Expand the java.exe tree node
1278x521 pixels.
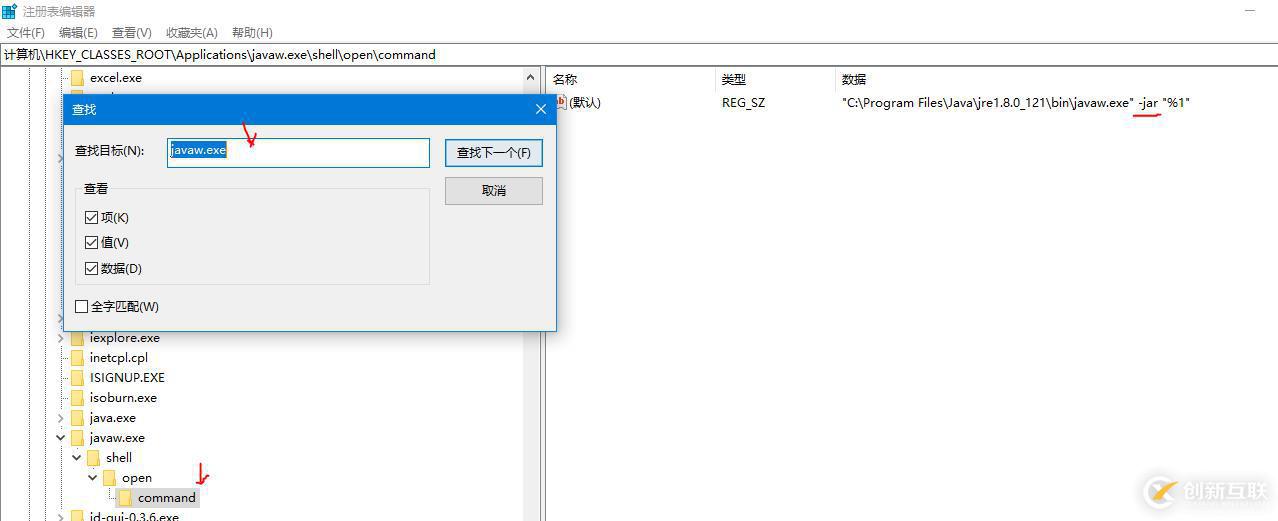point(61,418)
